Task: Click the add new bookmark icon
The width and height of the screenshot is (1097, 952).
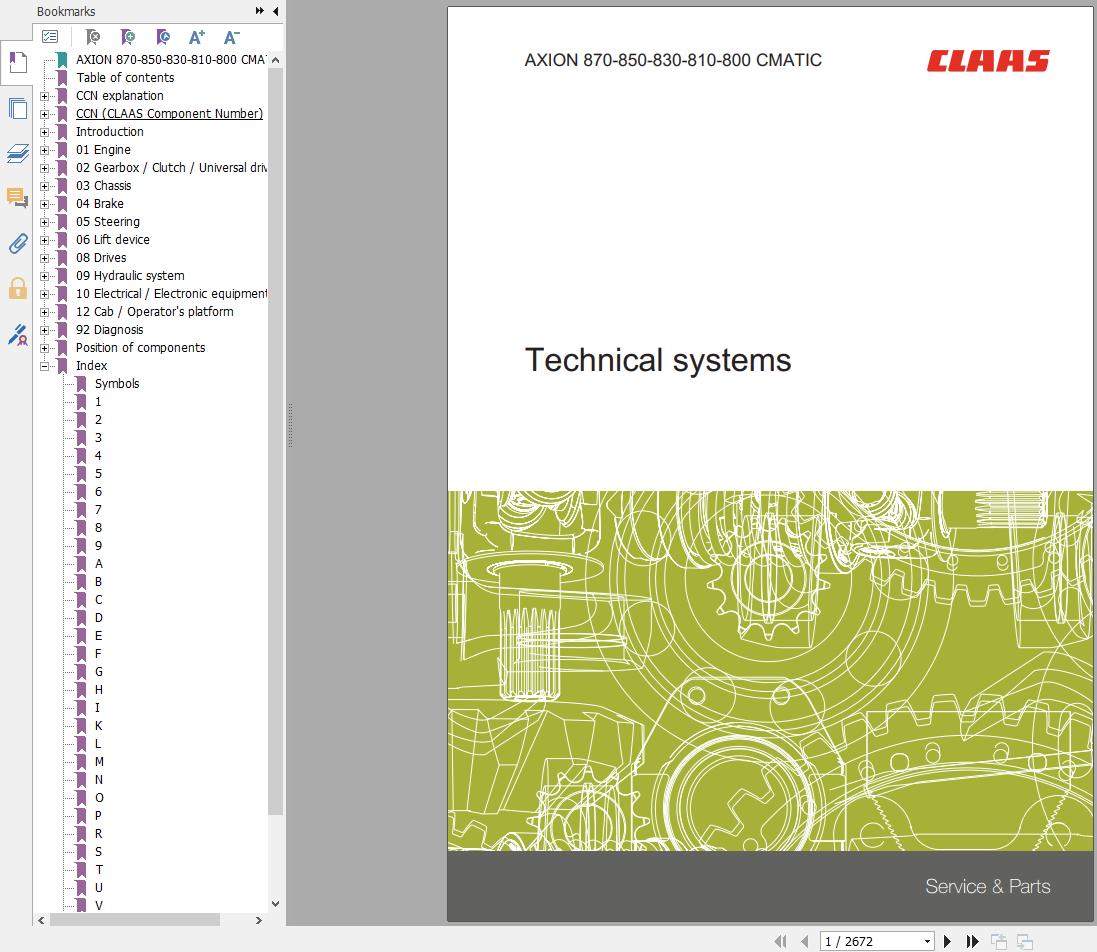Action: 127,37
